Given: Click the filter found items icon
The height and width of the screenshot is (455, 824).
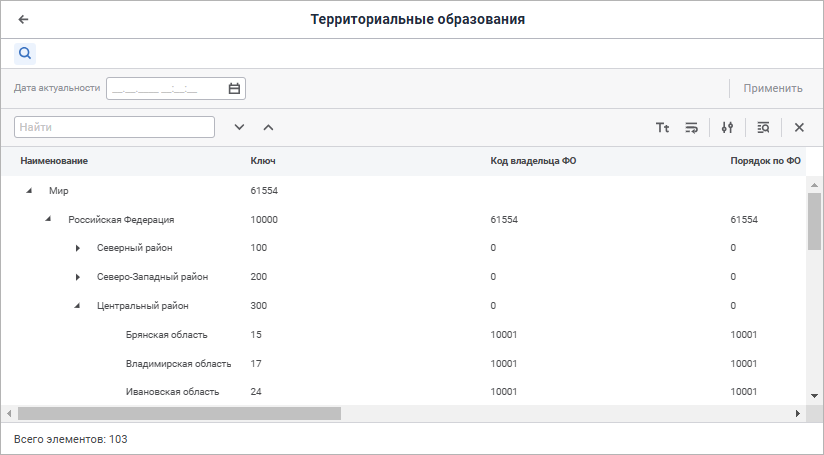Looking at the screenshot, I should coord(763,127).
